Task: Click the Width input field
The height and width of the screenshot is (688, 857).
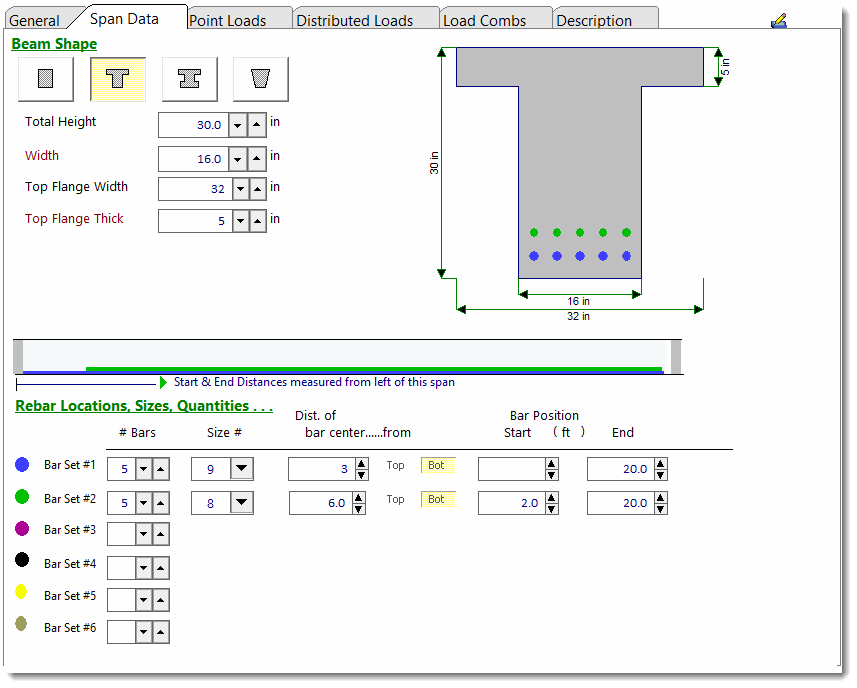Action: (193, 159)
